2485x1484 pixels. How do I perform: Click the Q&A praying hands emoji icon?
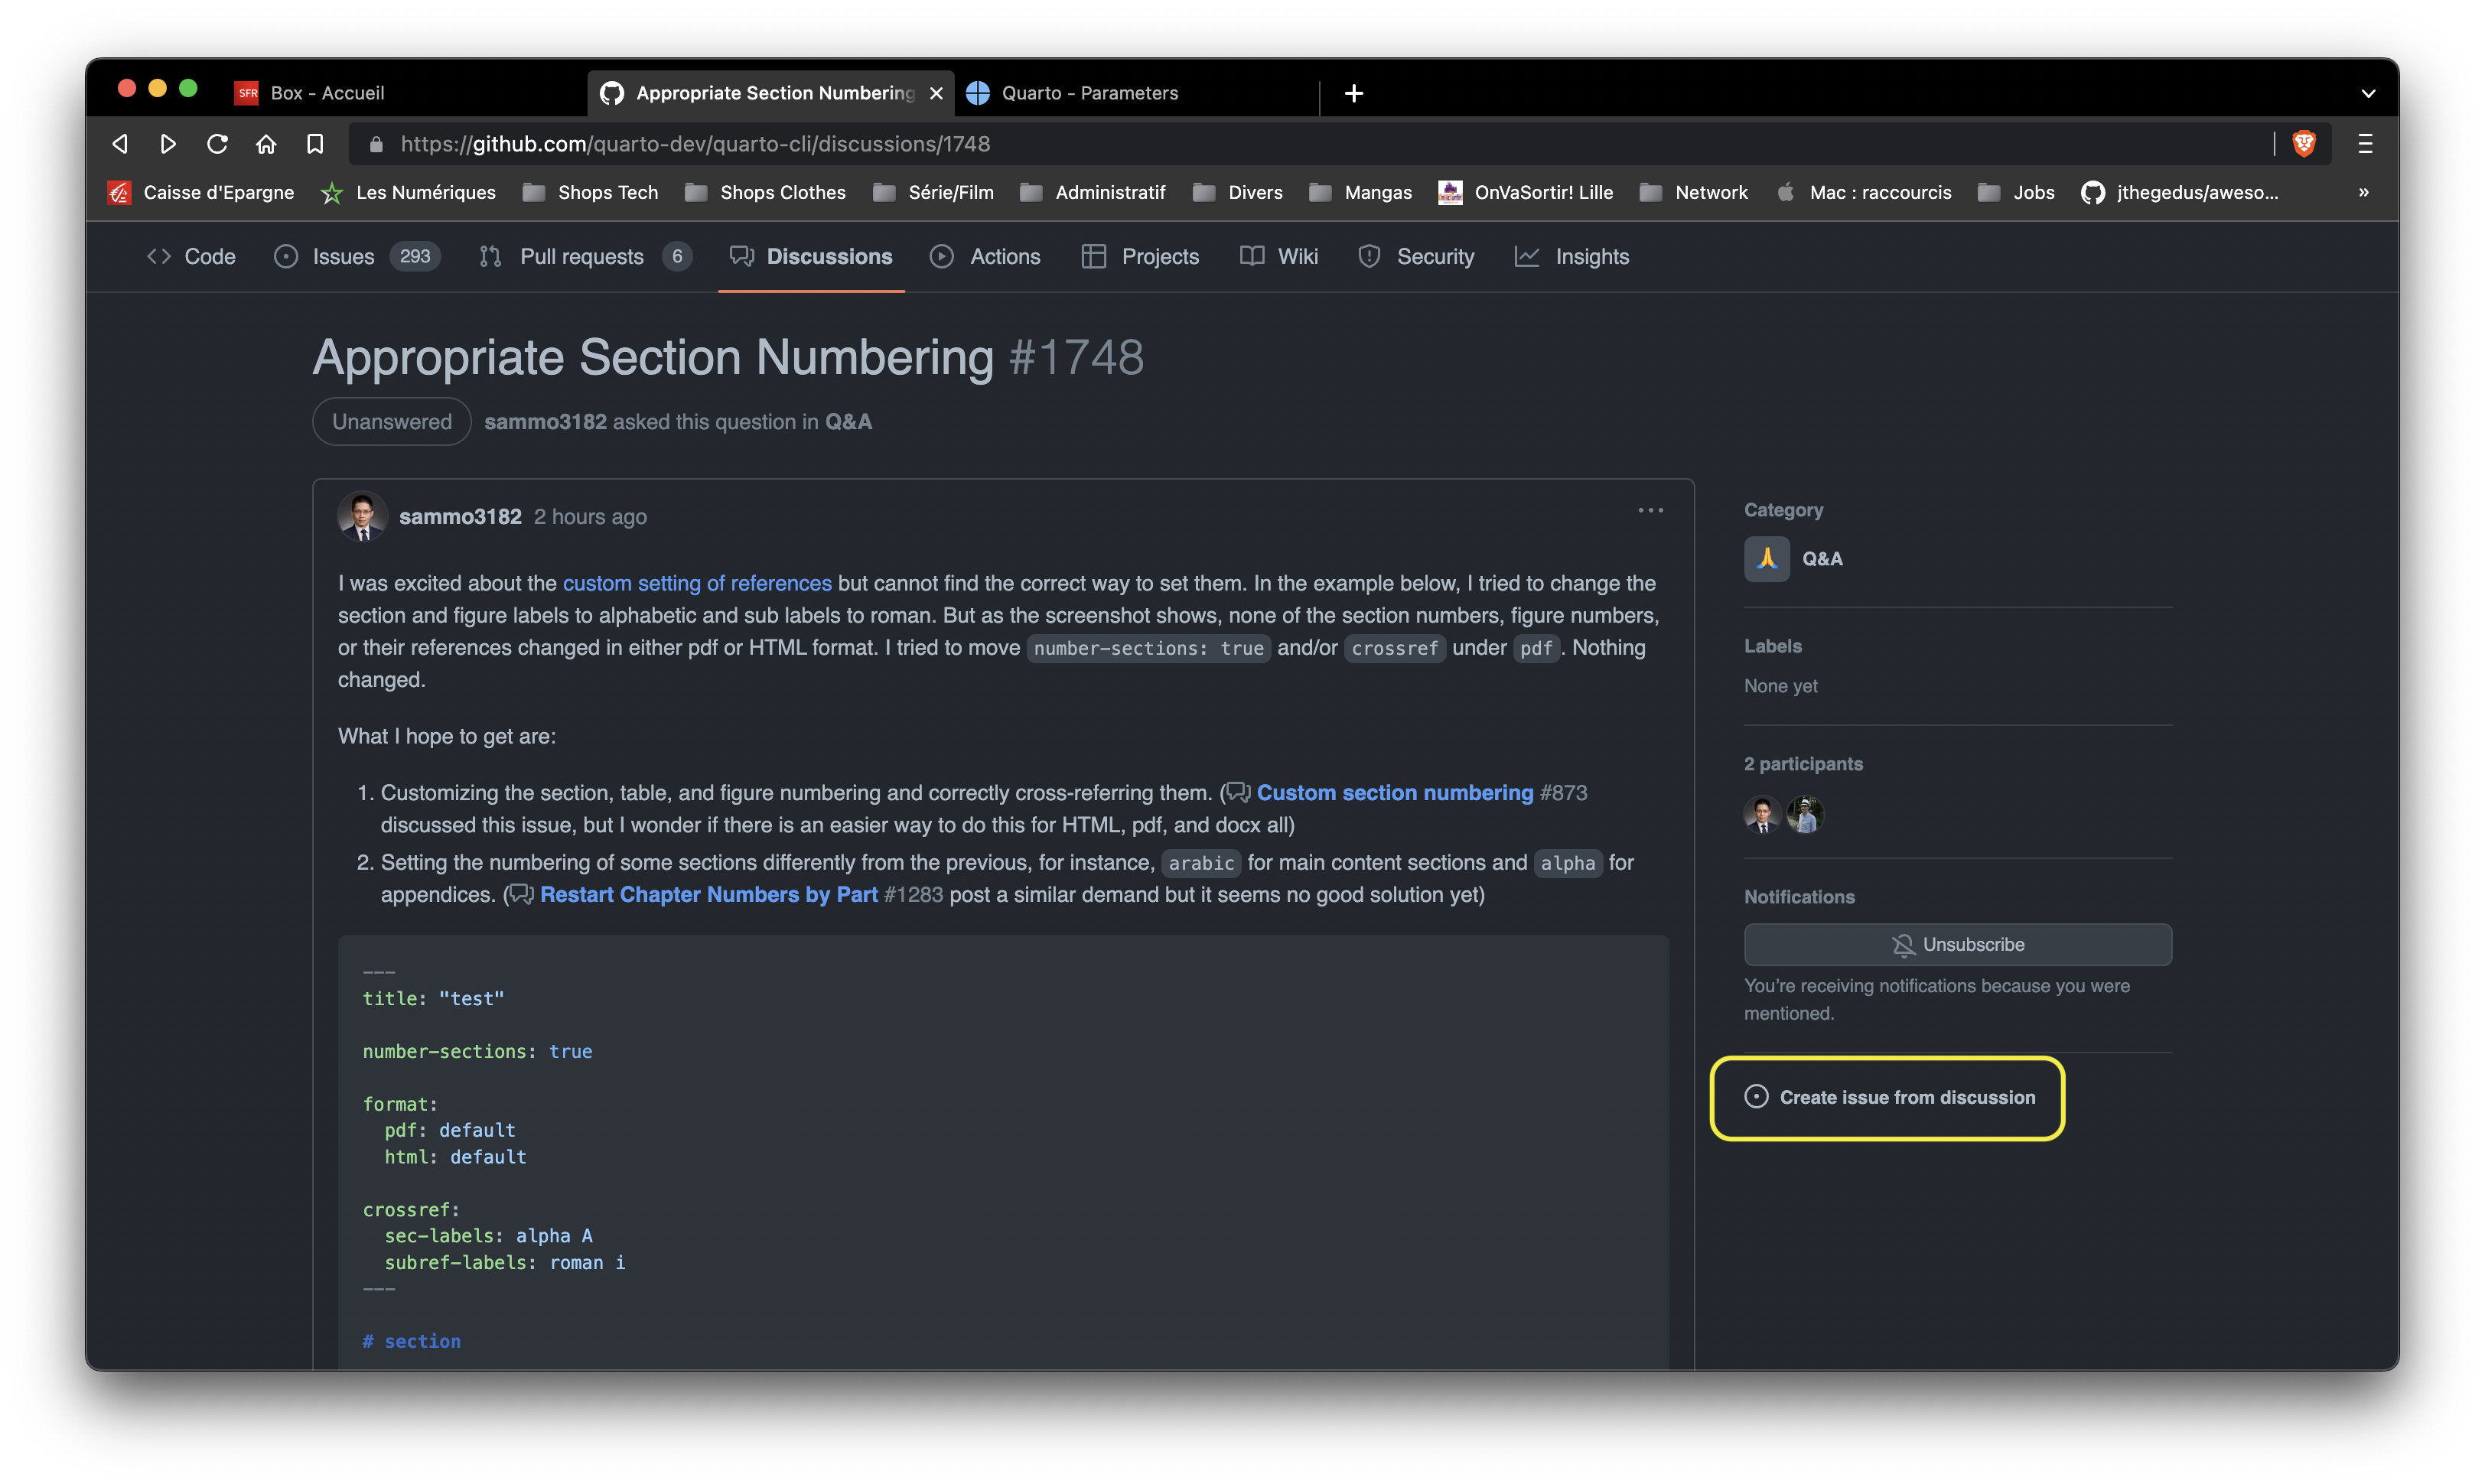tap(1767, 559)
